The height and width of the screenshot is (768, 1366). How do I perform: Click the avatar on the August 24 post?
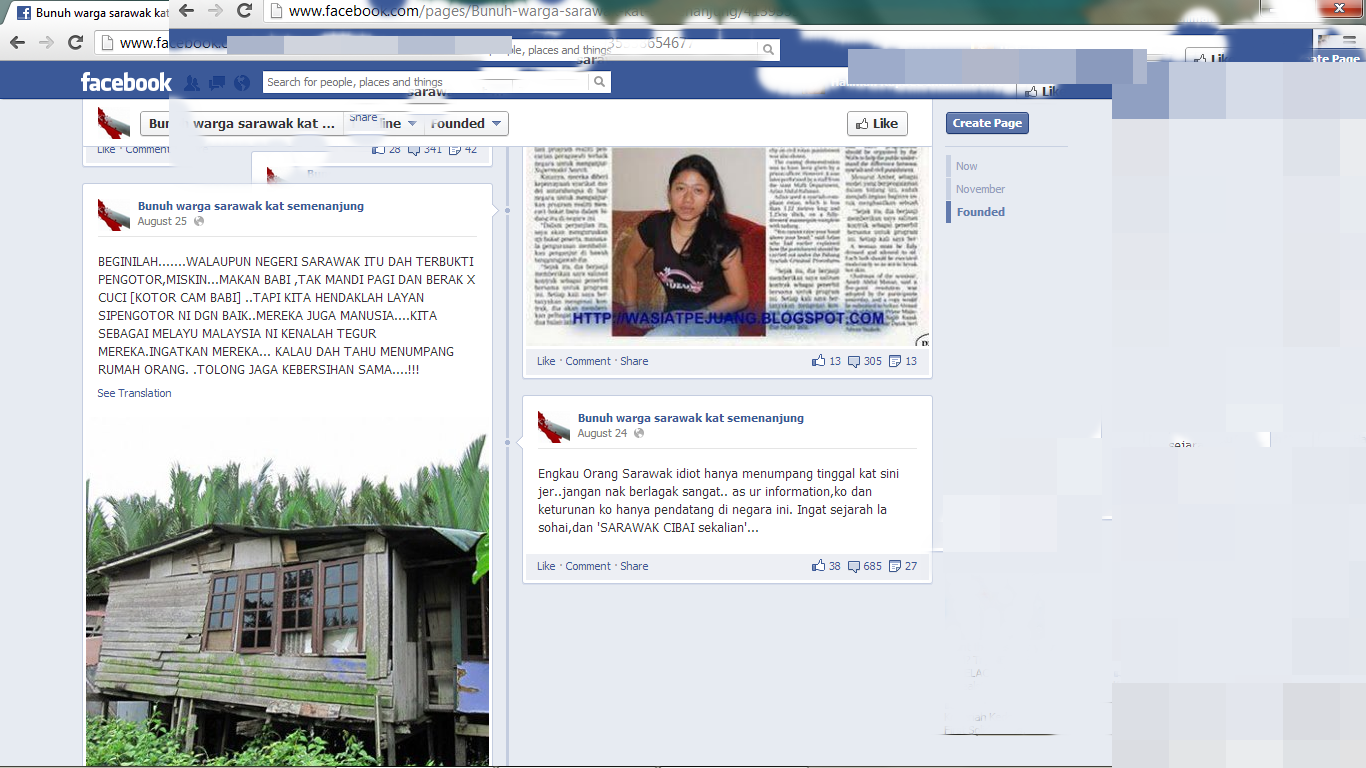554,426
